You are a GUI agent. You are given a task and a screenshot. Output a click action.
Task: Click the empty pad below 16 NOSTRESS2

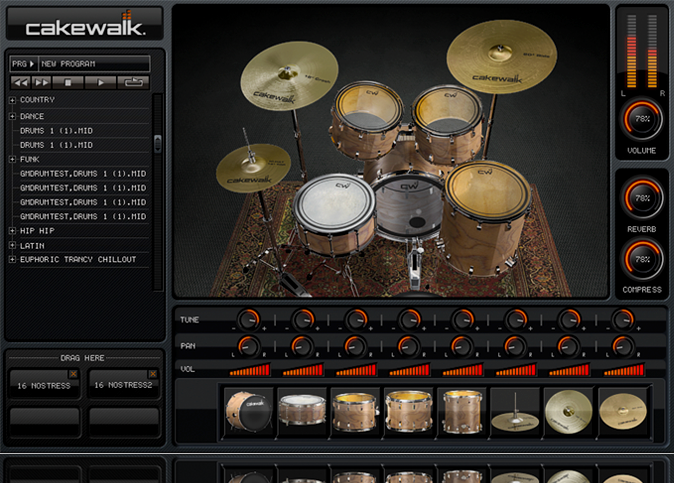point(124,421)
